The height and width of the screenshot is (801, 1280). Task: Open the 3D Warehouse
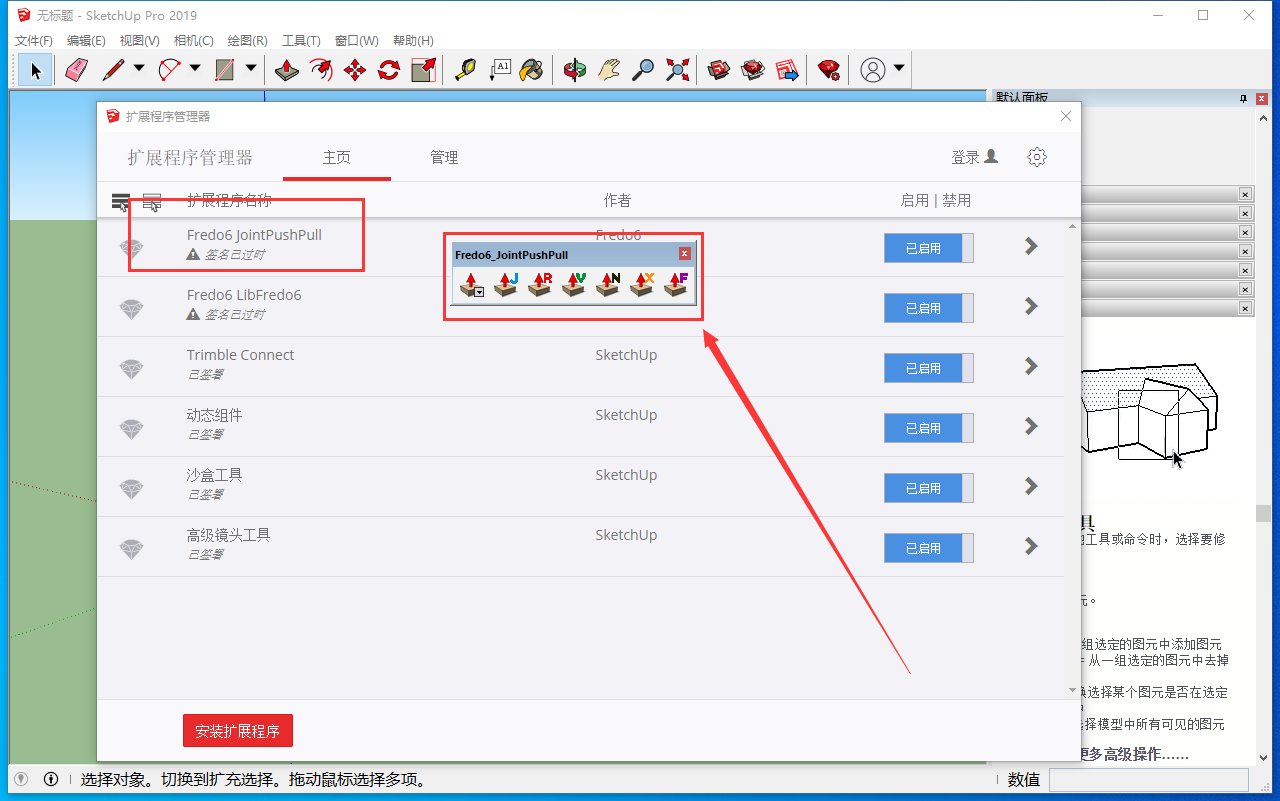[719, 70]
